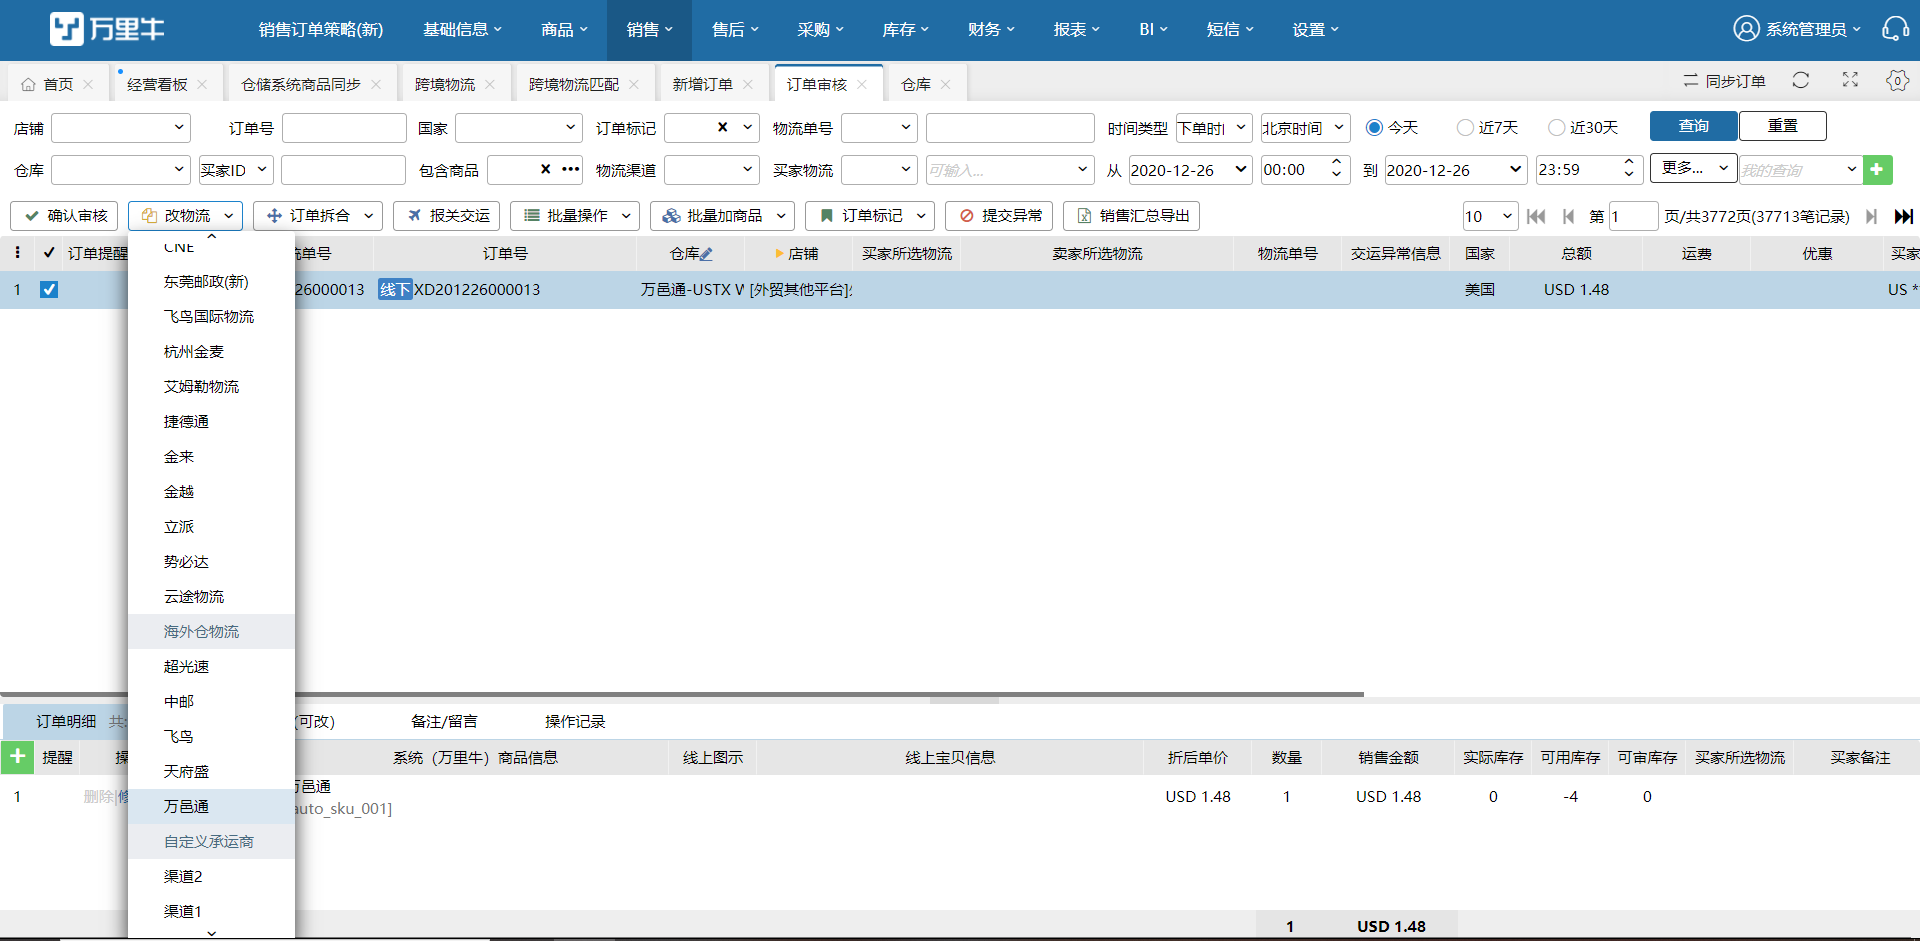Open the 店铺 filter dropdown

(120, 128)
